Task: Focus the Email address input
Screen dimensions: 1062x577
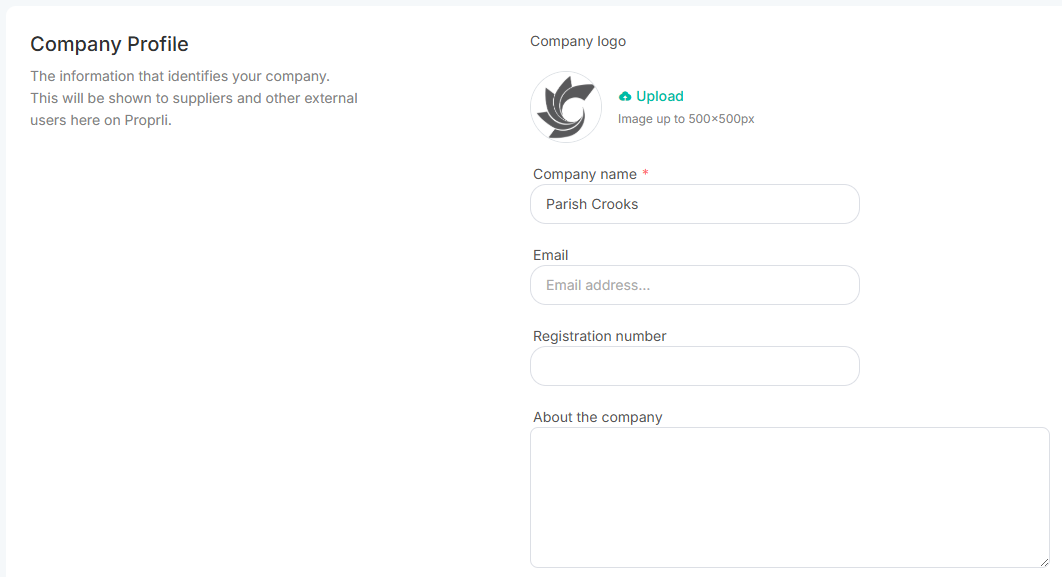Action: 695,285
